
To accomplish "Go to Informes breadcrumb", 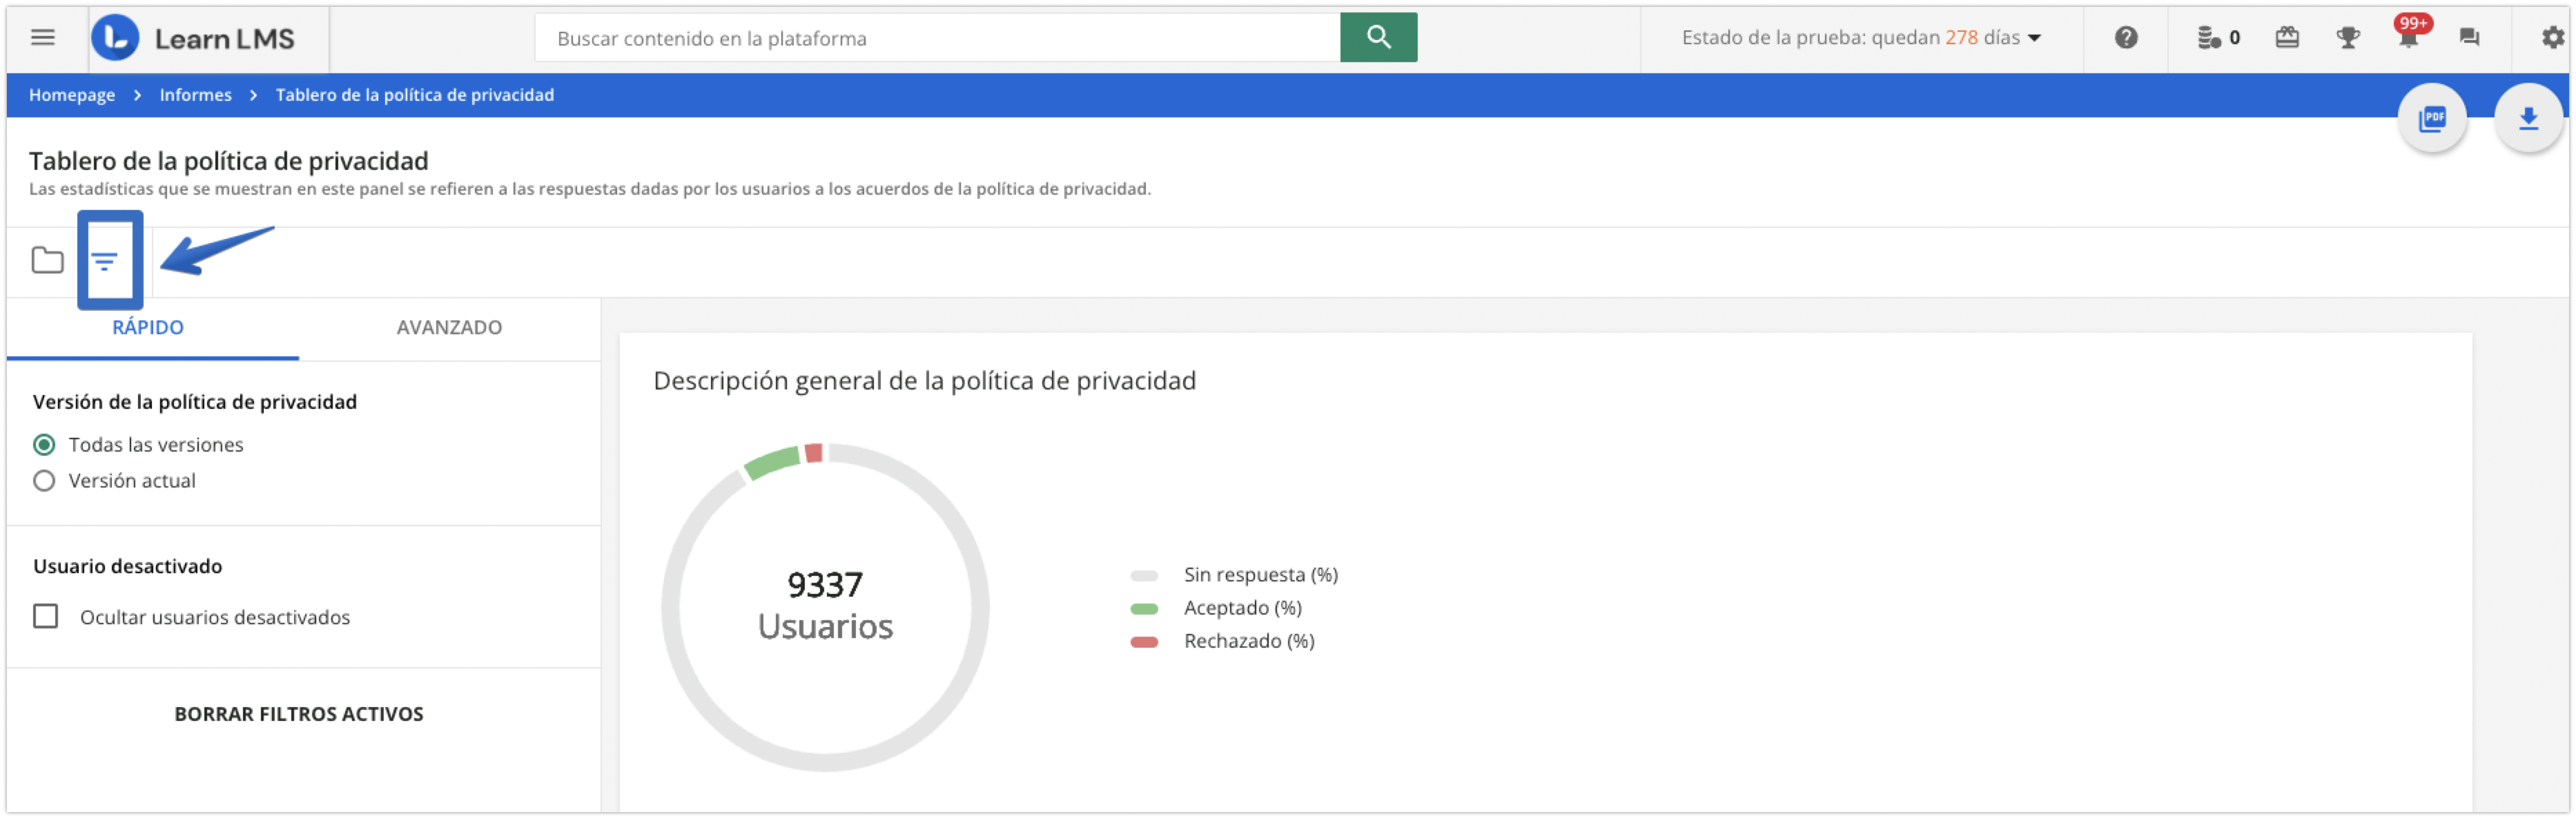I will pos(196,95).
